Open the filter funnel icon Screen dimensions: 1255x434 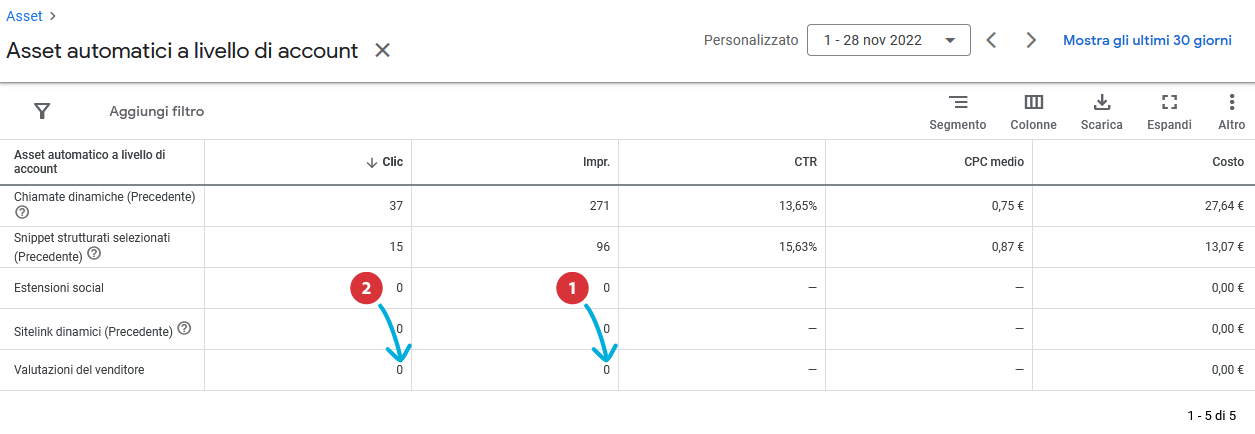42,111
